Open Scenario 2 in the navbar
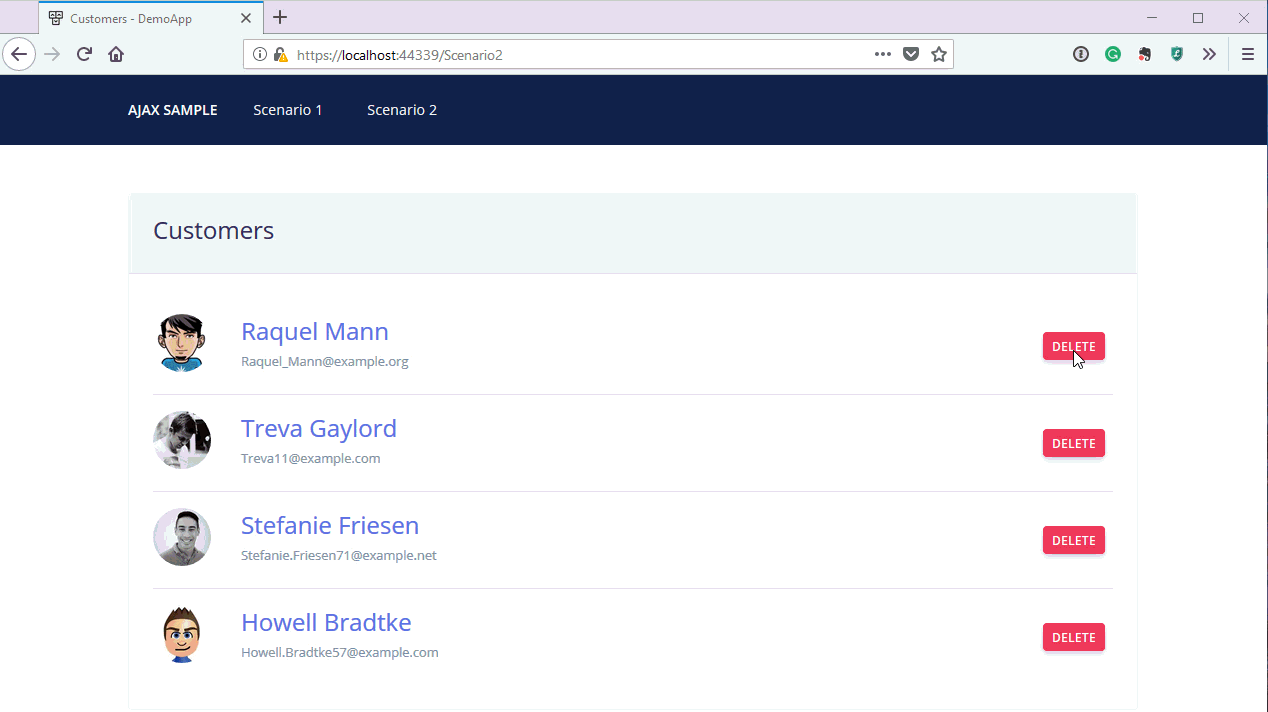Screen dimensions: 1268x712 [x=402, y=110]
